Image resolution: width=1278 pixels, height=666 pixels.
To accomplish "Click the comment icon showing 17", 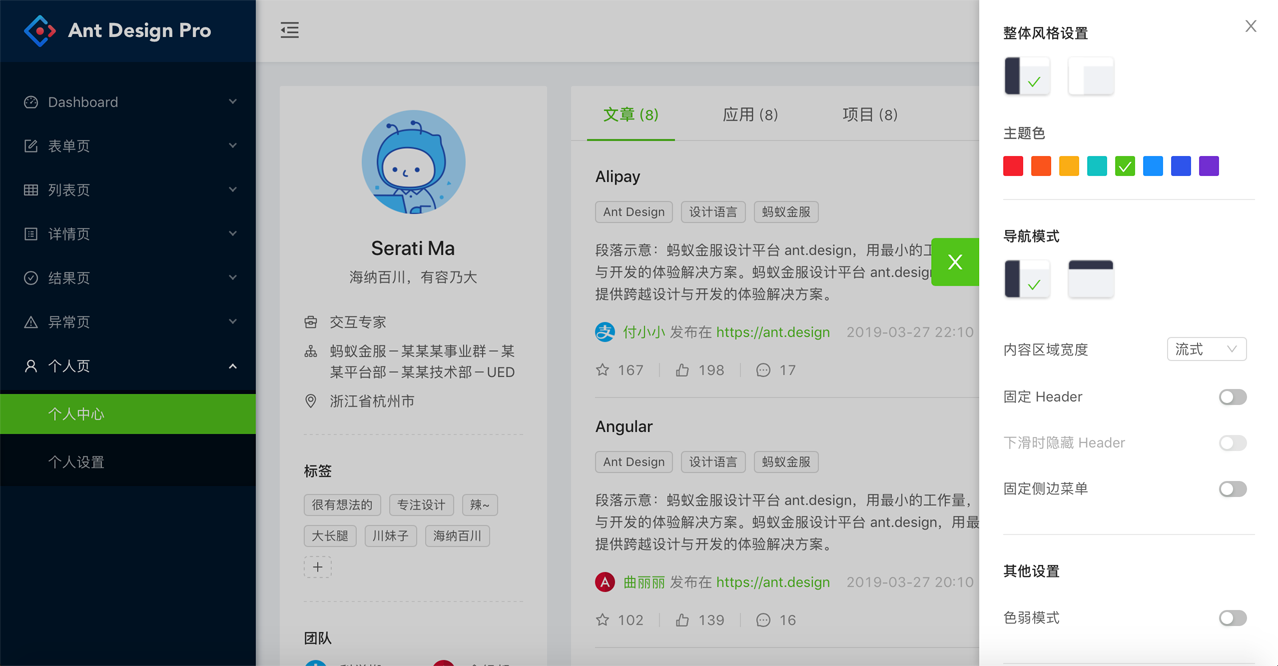I will [763, 370].
